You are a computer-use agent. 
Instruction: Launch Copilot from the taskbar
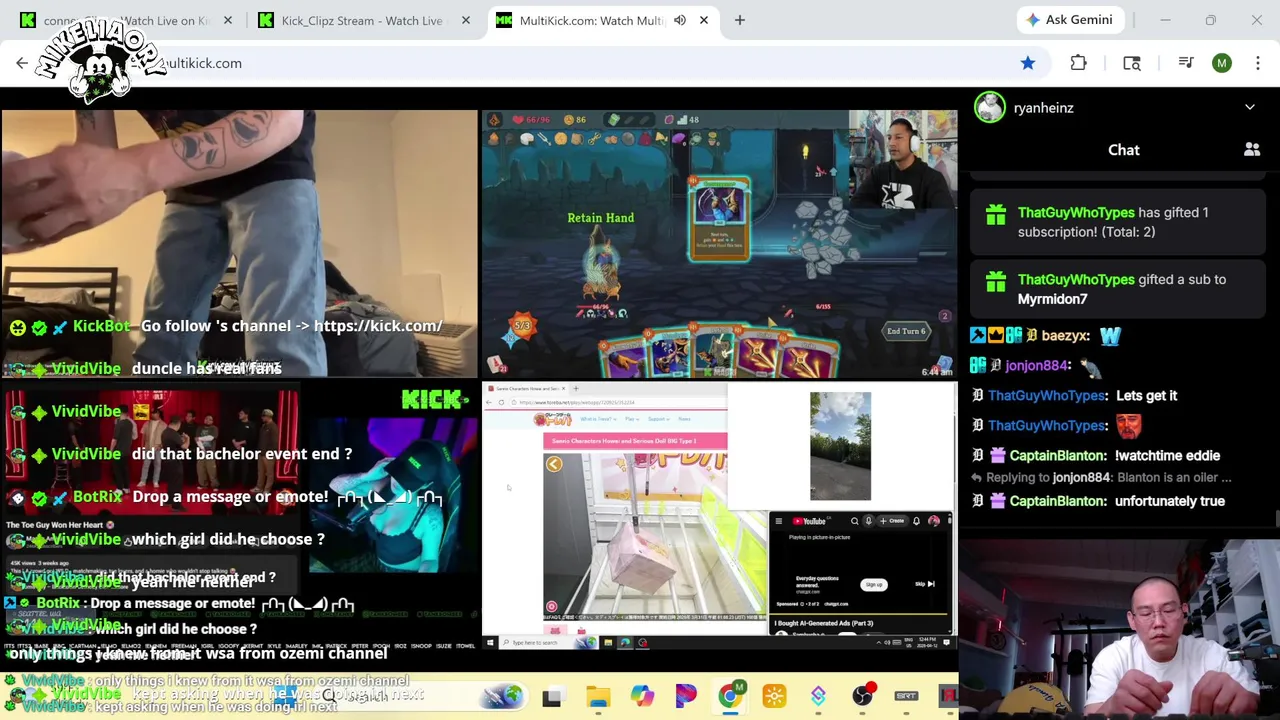[642, 696]
